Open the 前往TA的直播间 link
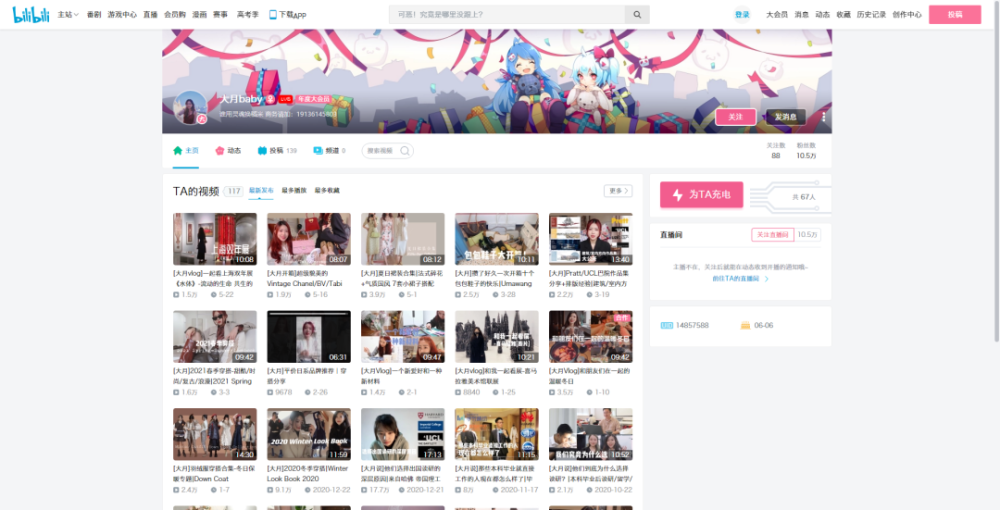 (740, 279)
